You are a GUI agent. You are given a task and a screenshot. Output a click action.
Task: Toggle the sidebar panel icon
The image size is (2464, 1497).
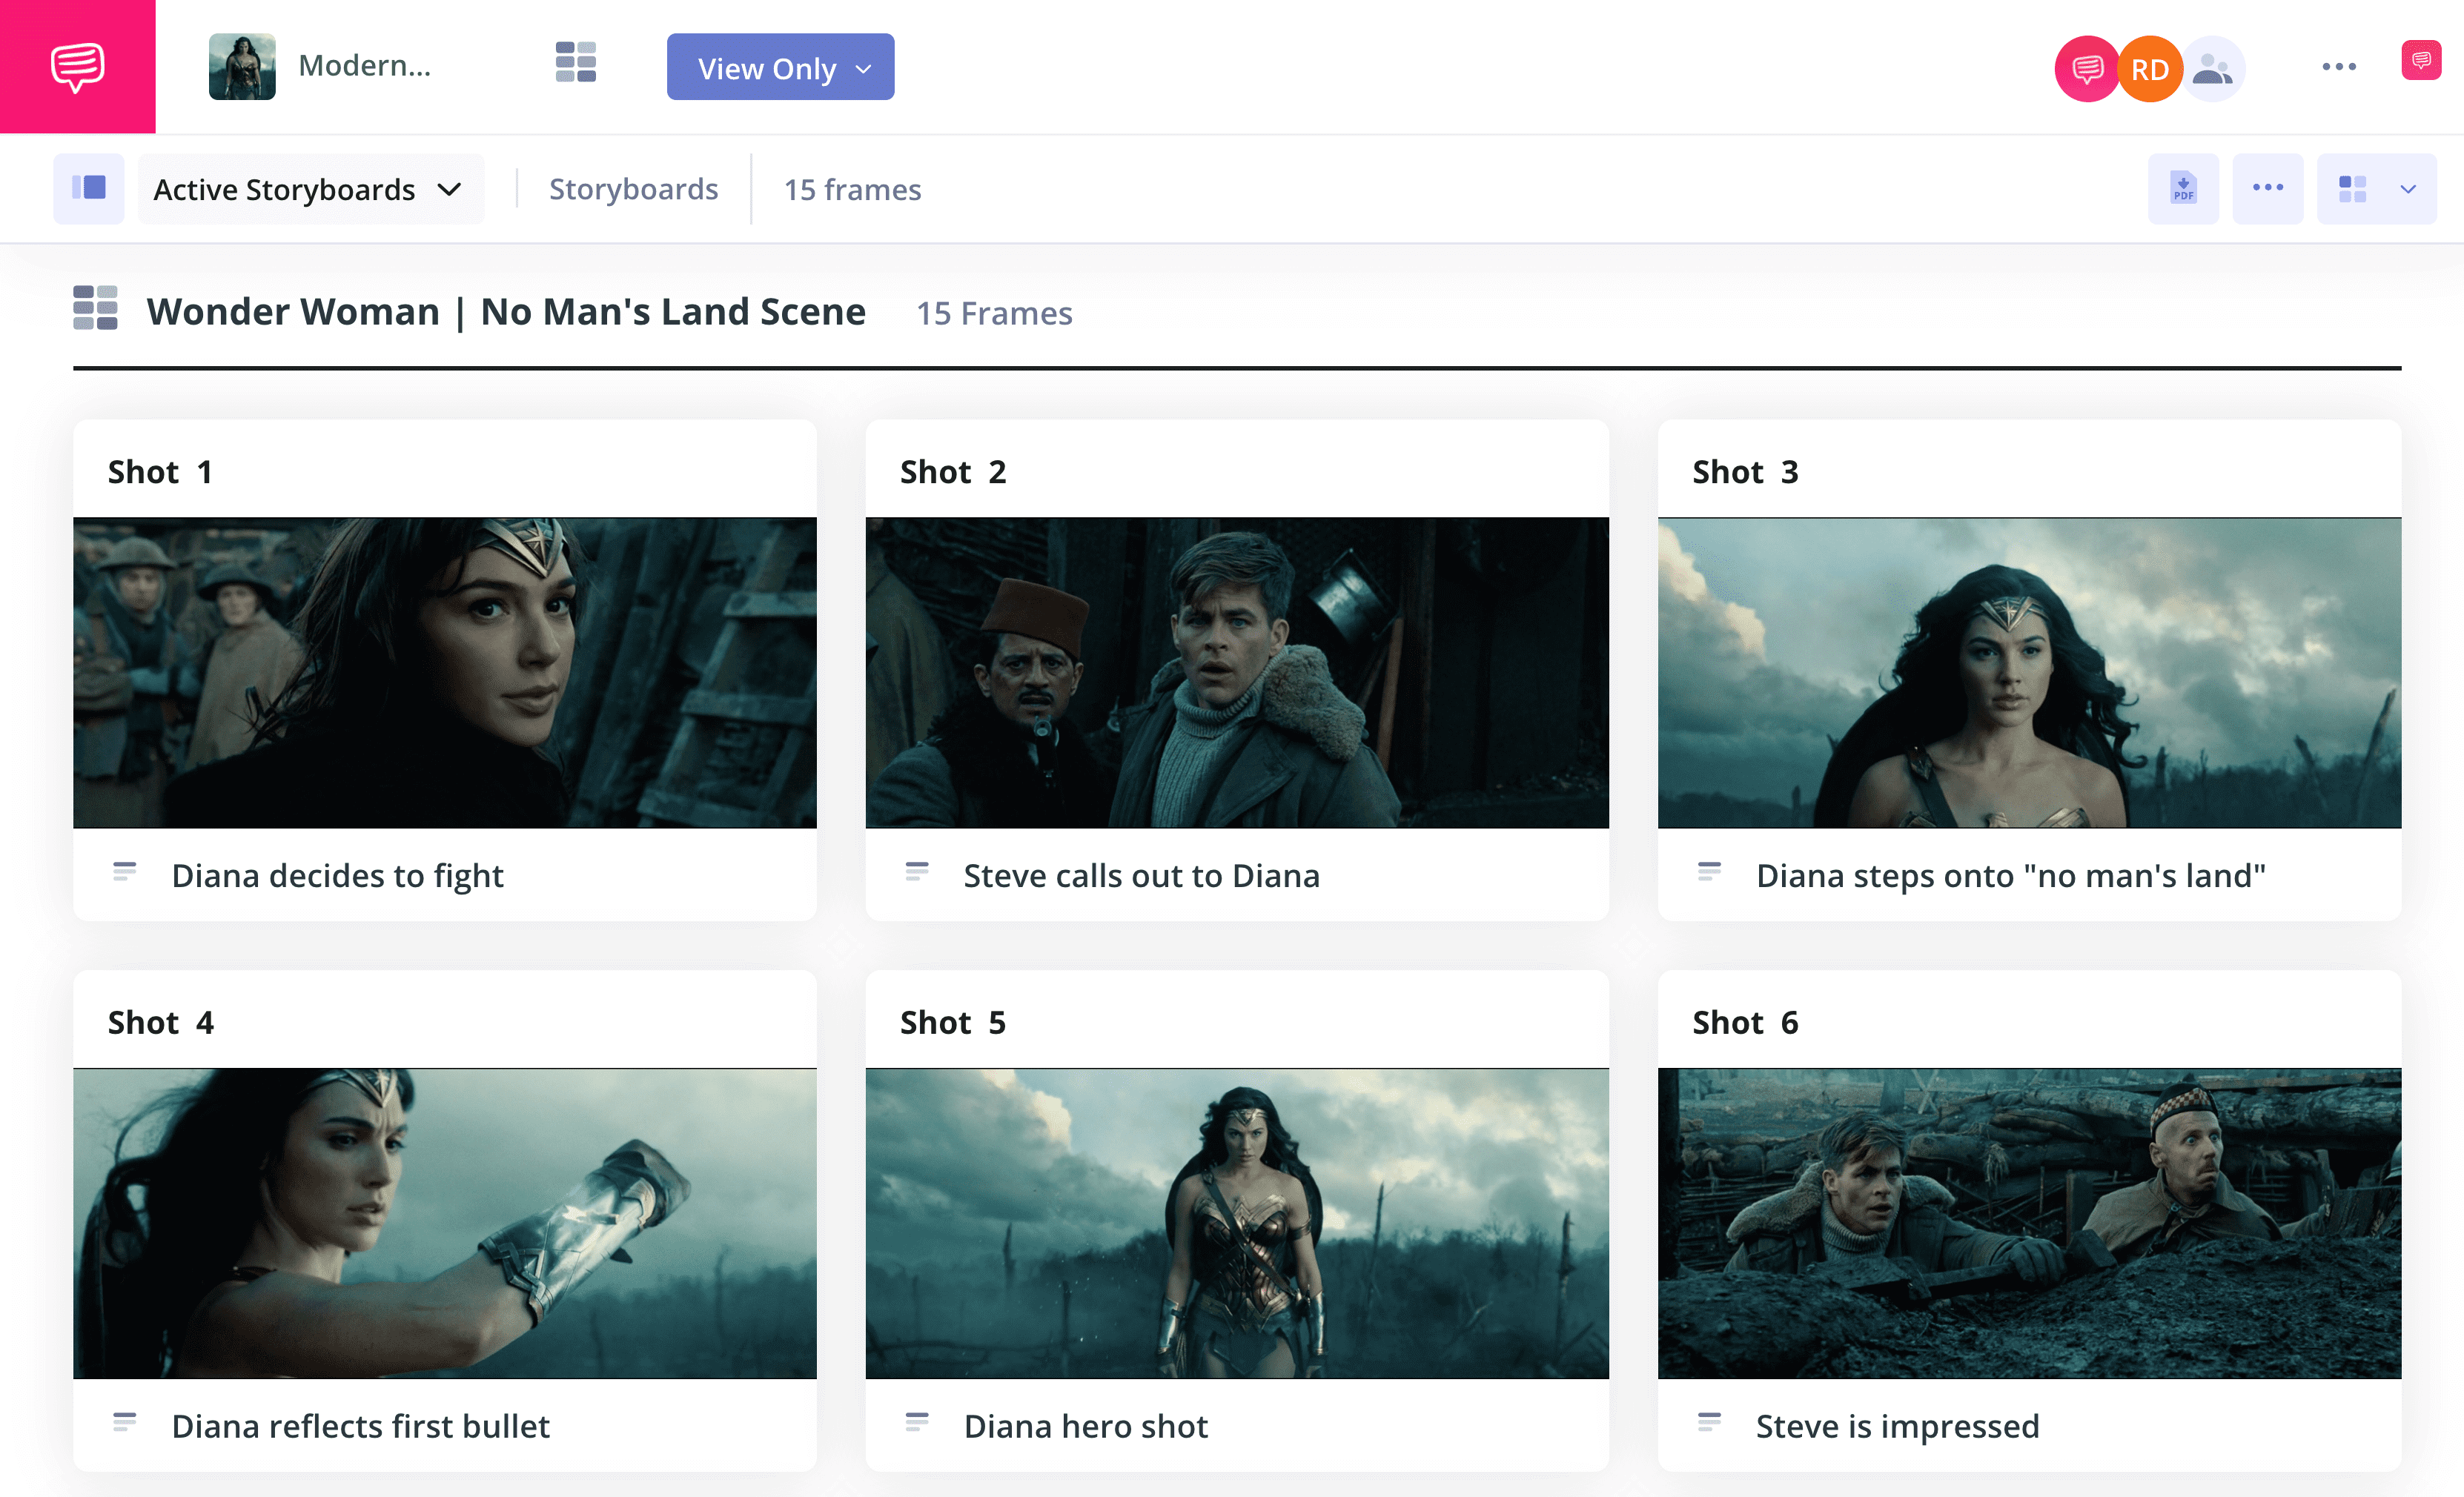point(89,188)
